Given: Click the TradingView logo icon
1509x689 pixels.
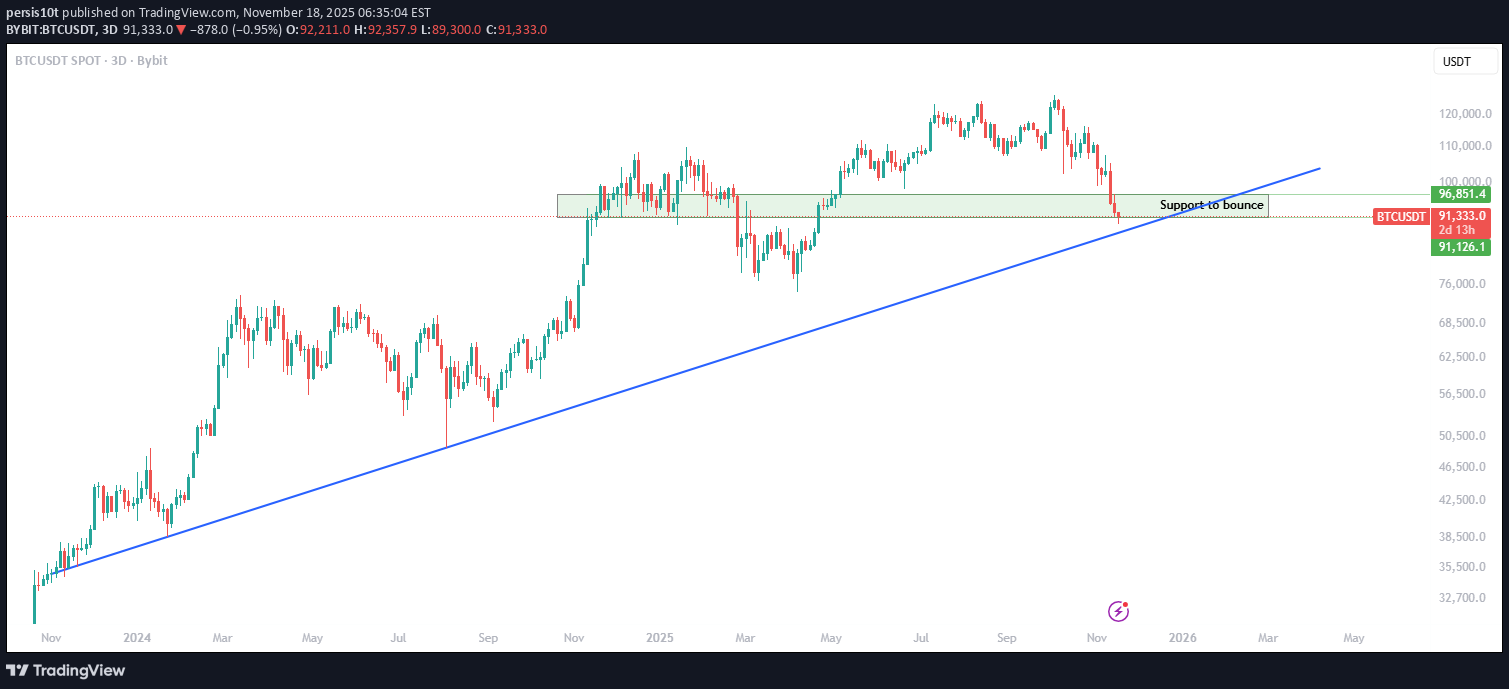Looking at the screenshot, I should point(18,670).
